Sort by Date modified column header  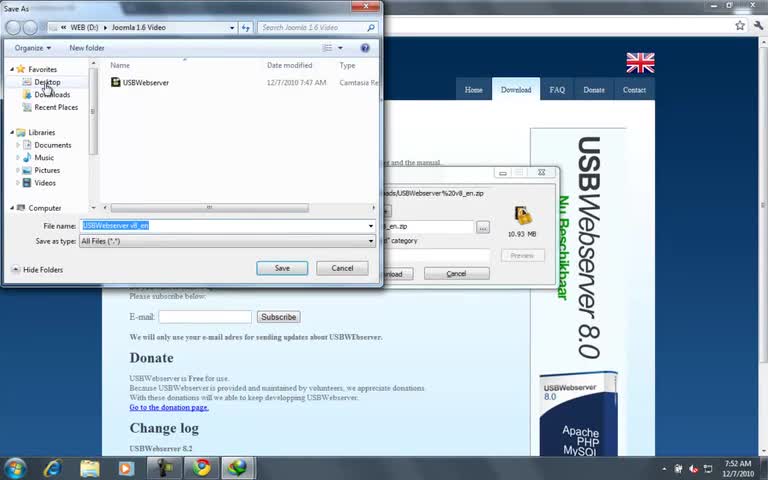click(x=289, y=65)
